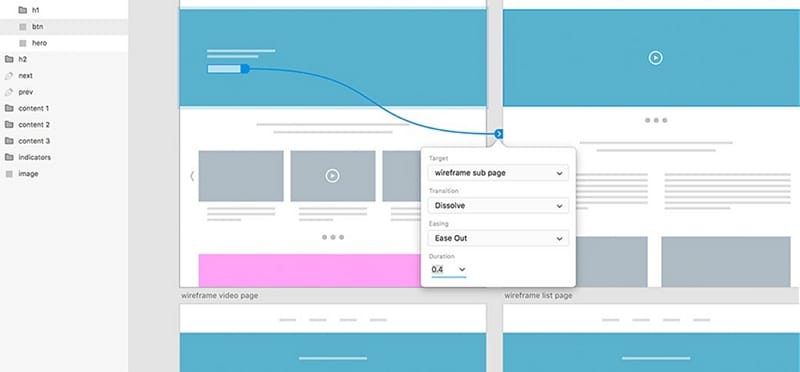Open the Duration dropdown arrow

(462, 269)
